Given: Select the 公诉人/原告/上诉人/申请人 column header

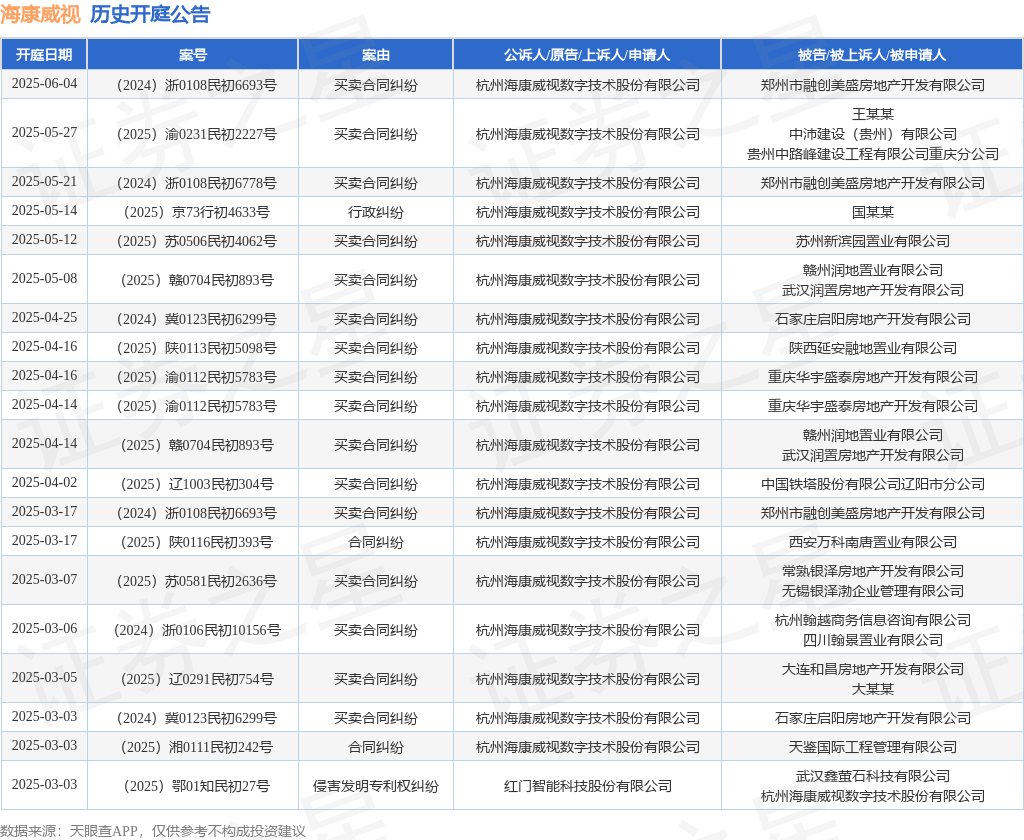Looking at the screenshot, I should click(587, 55).
